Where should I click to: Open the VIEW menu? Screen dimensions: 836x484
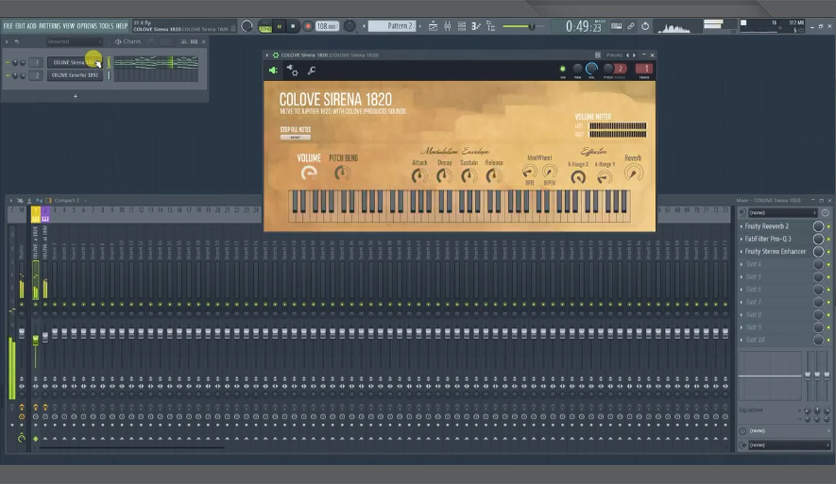(69, 26)
